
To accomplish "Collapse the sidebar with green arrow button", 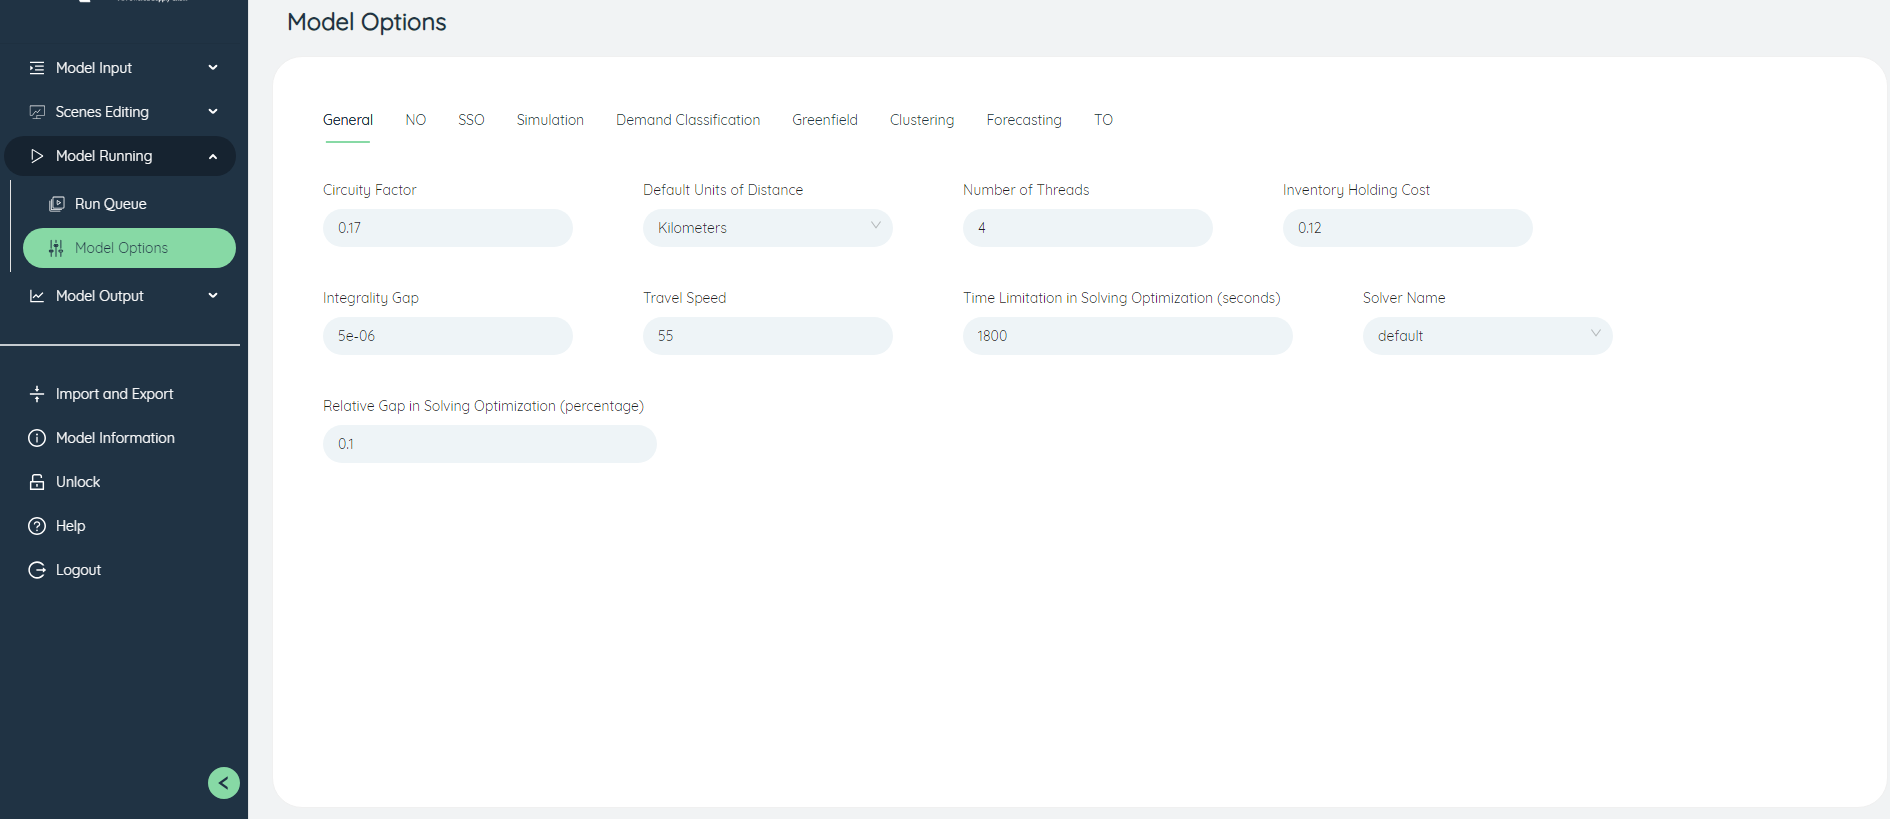I will click(224, 783).
